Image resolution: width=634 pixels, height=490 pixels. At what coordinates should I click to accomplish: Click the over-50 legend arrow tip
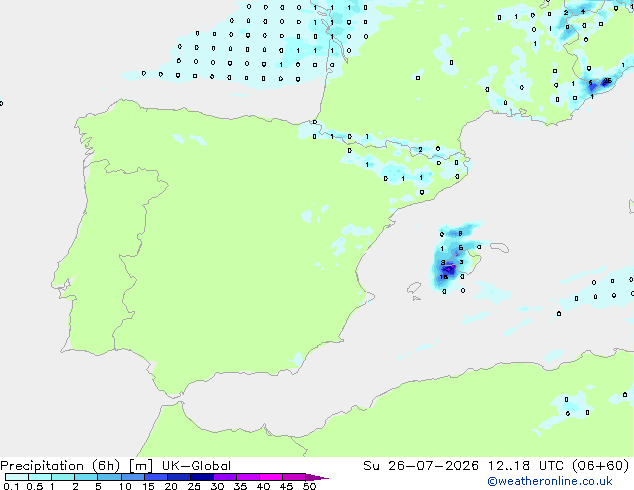pyautogui.click(x=317, y=477)
